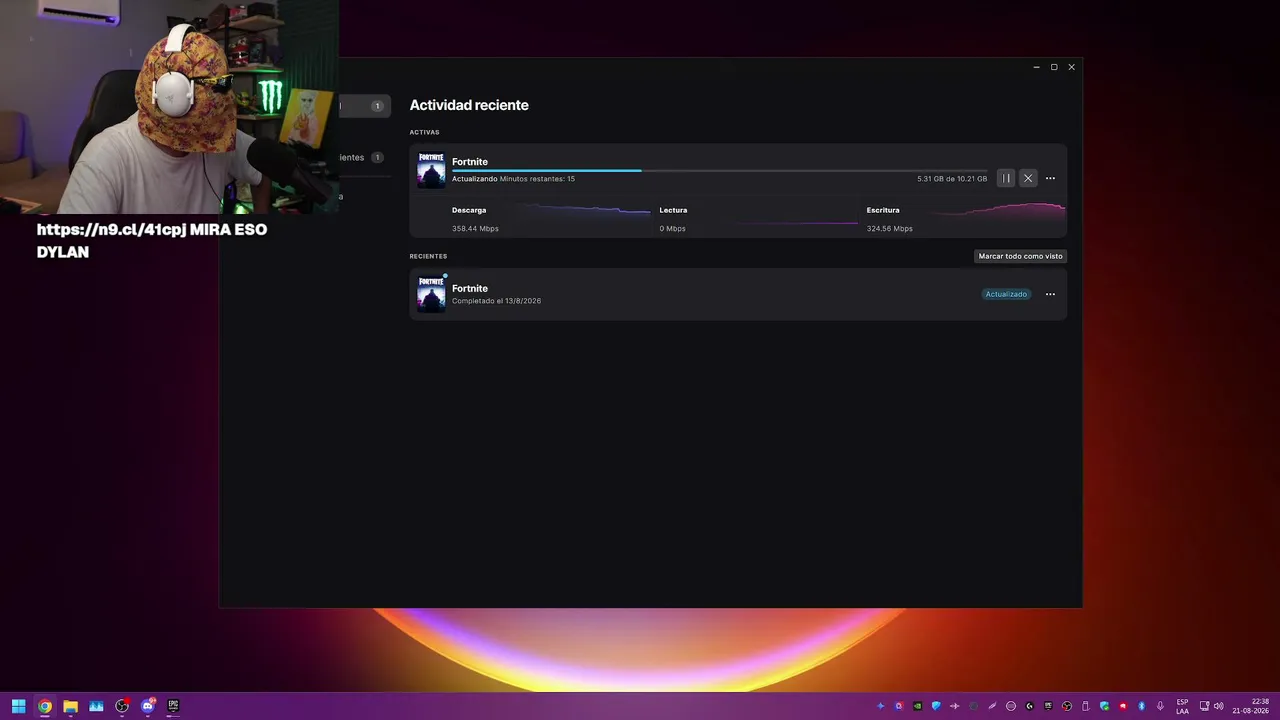Click the ACTIVAS section label

coord(424,132)
